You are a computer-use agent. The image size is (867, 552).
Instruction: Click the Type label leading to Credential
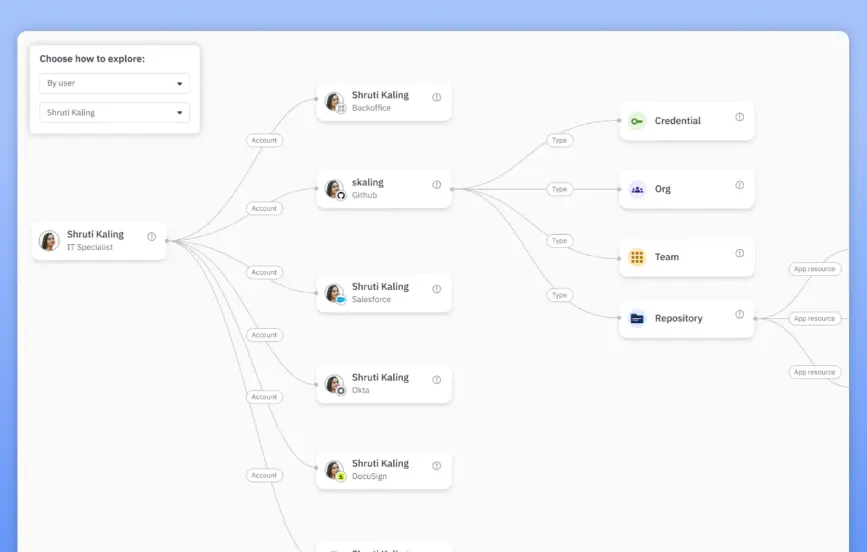560,140
